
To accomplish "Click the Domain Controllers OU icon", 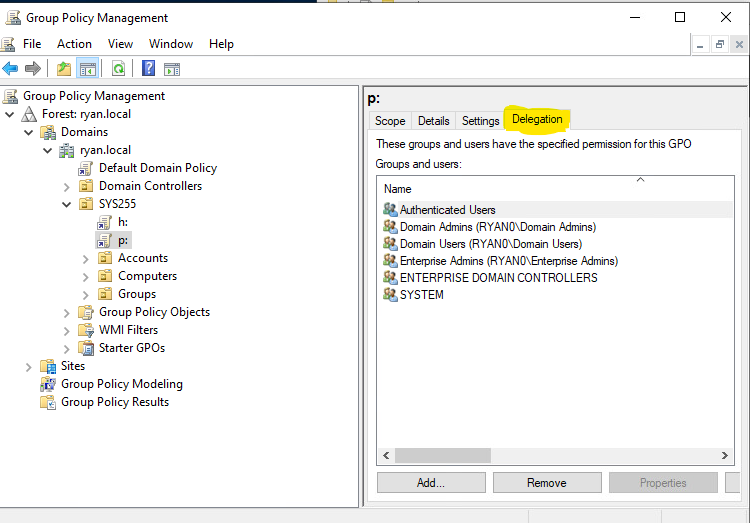I will pyautogui.click(x=86, y=186).
